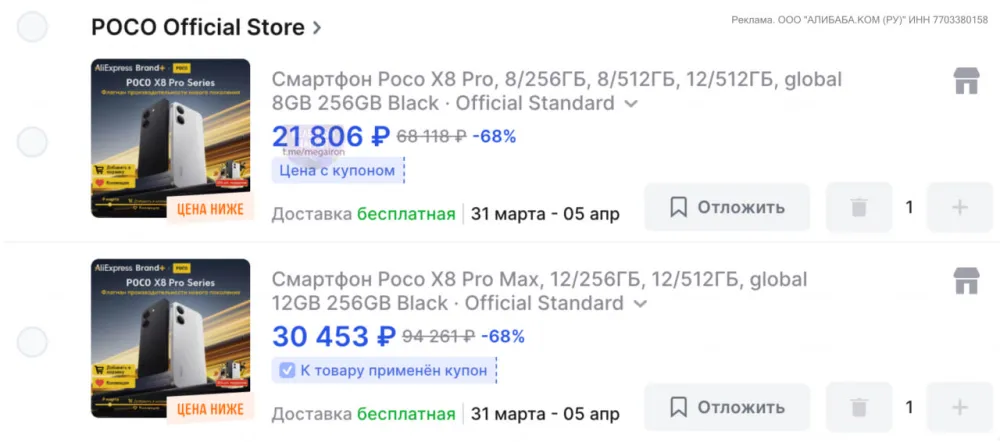Image resolution: width=1000 pixels, height=442 pixels.
Task: Tick checkbox for Poco X8 Pro item
Action: 33,142
